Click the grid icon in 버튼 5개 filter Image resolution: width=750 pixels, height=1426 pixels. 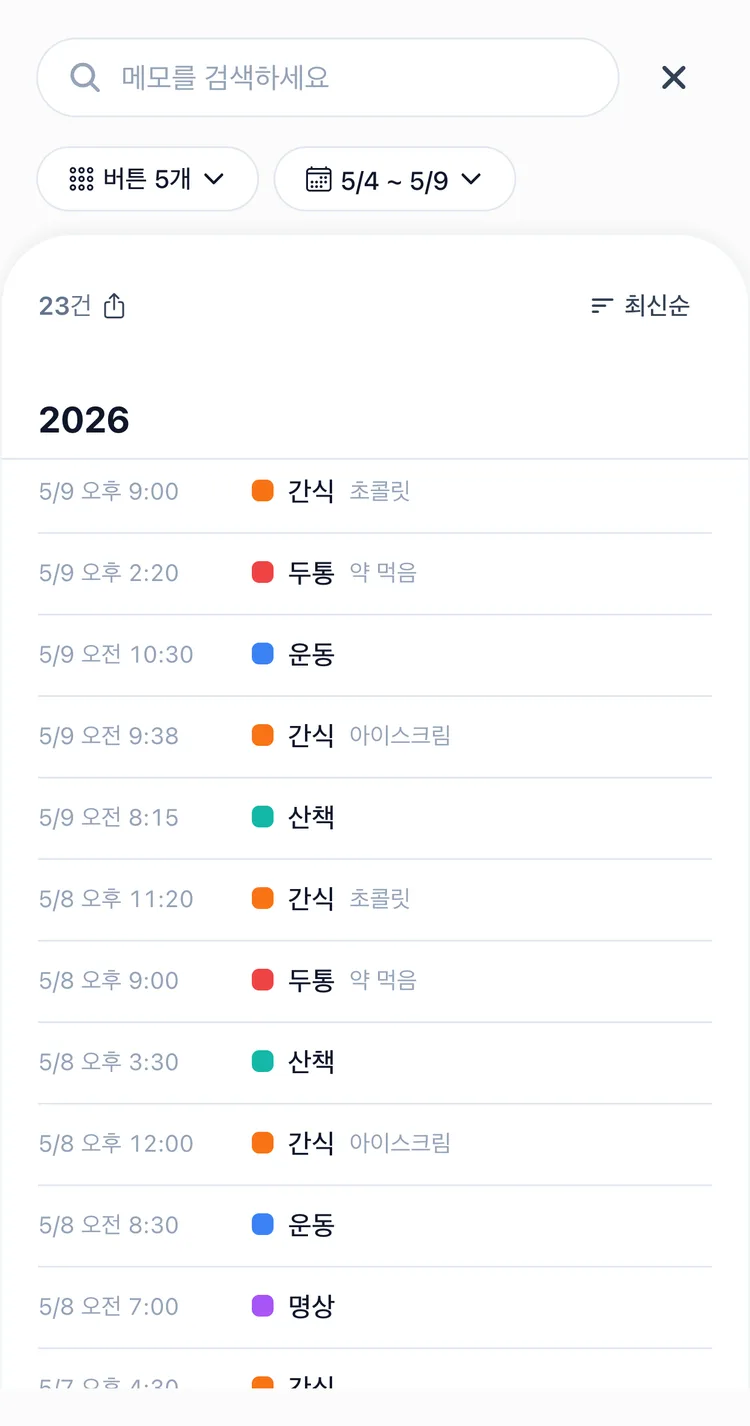click(x=81, y=179)
